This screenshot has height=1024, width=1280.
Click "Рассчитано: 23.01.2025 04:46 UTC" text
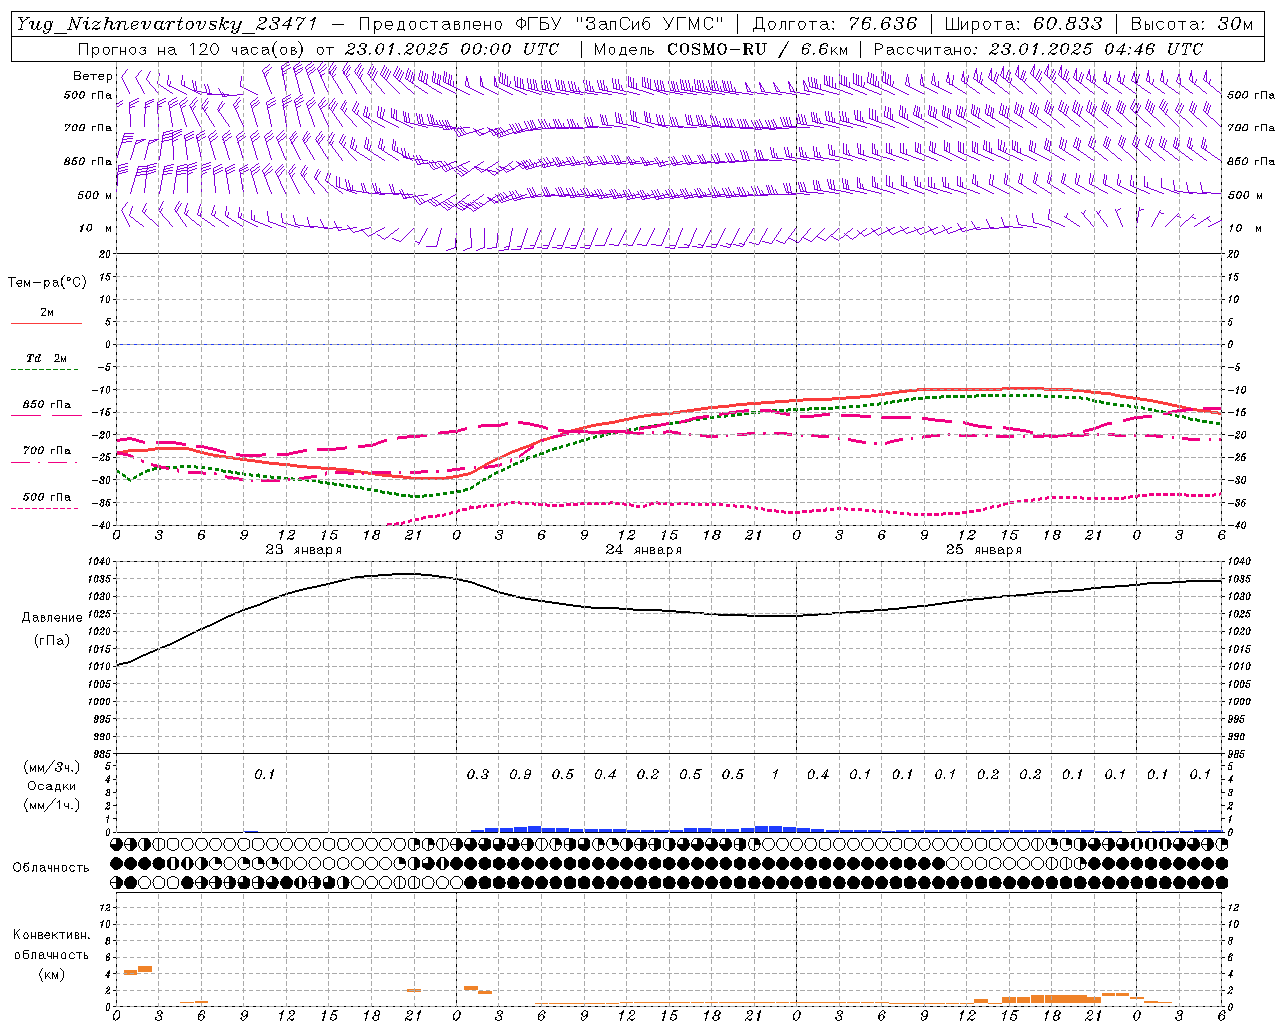coord(1038,49)
